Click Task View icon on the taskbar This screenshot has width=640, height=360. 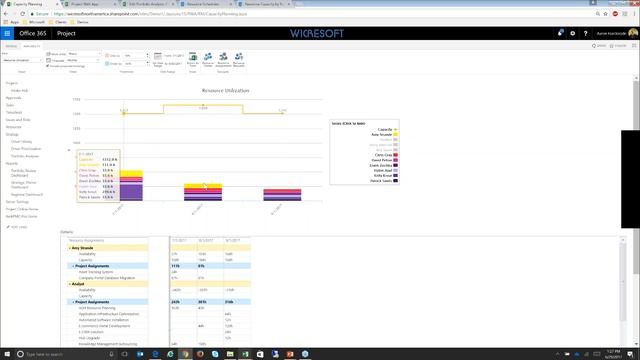tap(124, 354)
